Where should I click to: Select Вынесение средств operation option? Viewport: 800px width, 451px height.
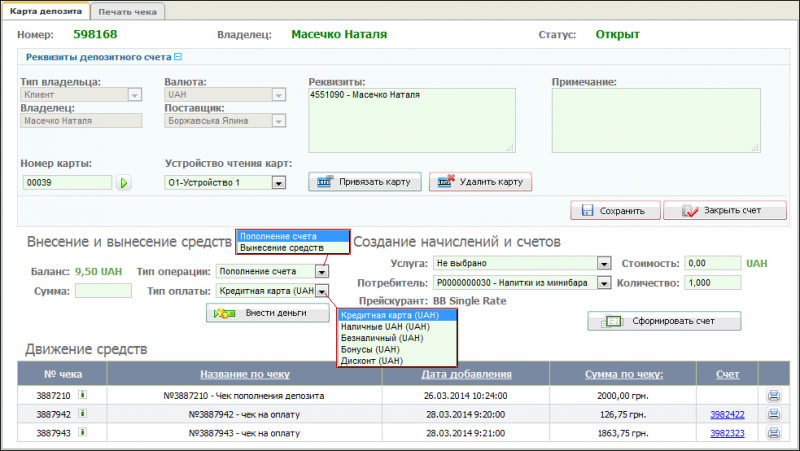pos(281,246)
